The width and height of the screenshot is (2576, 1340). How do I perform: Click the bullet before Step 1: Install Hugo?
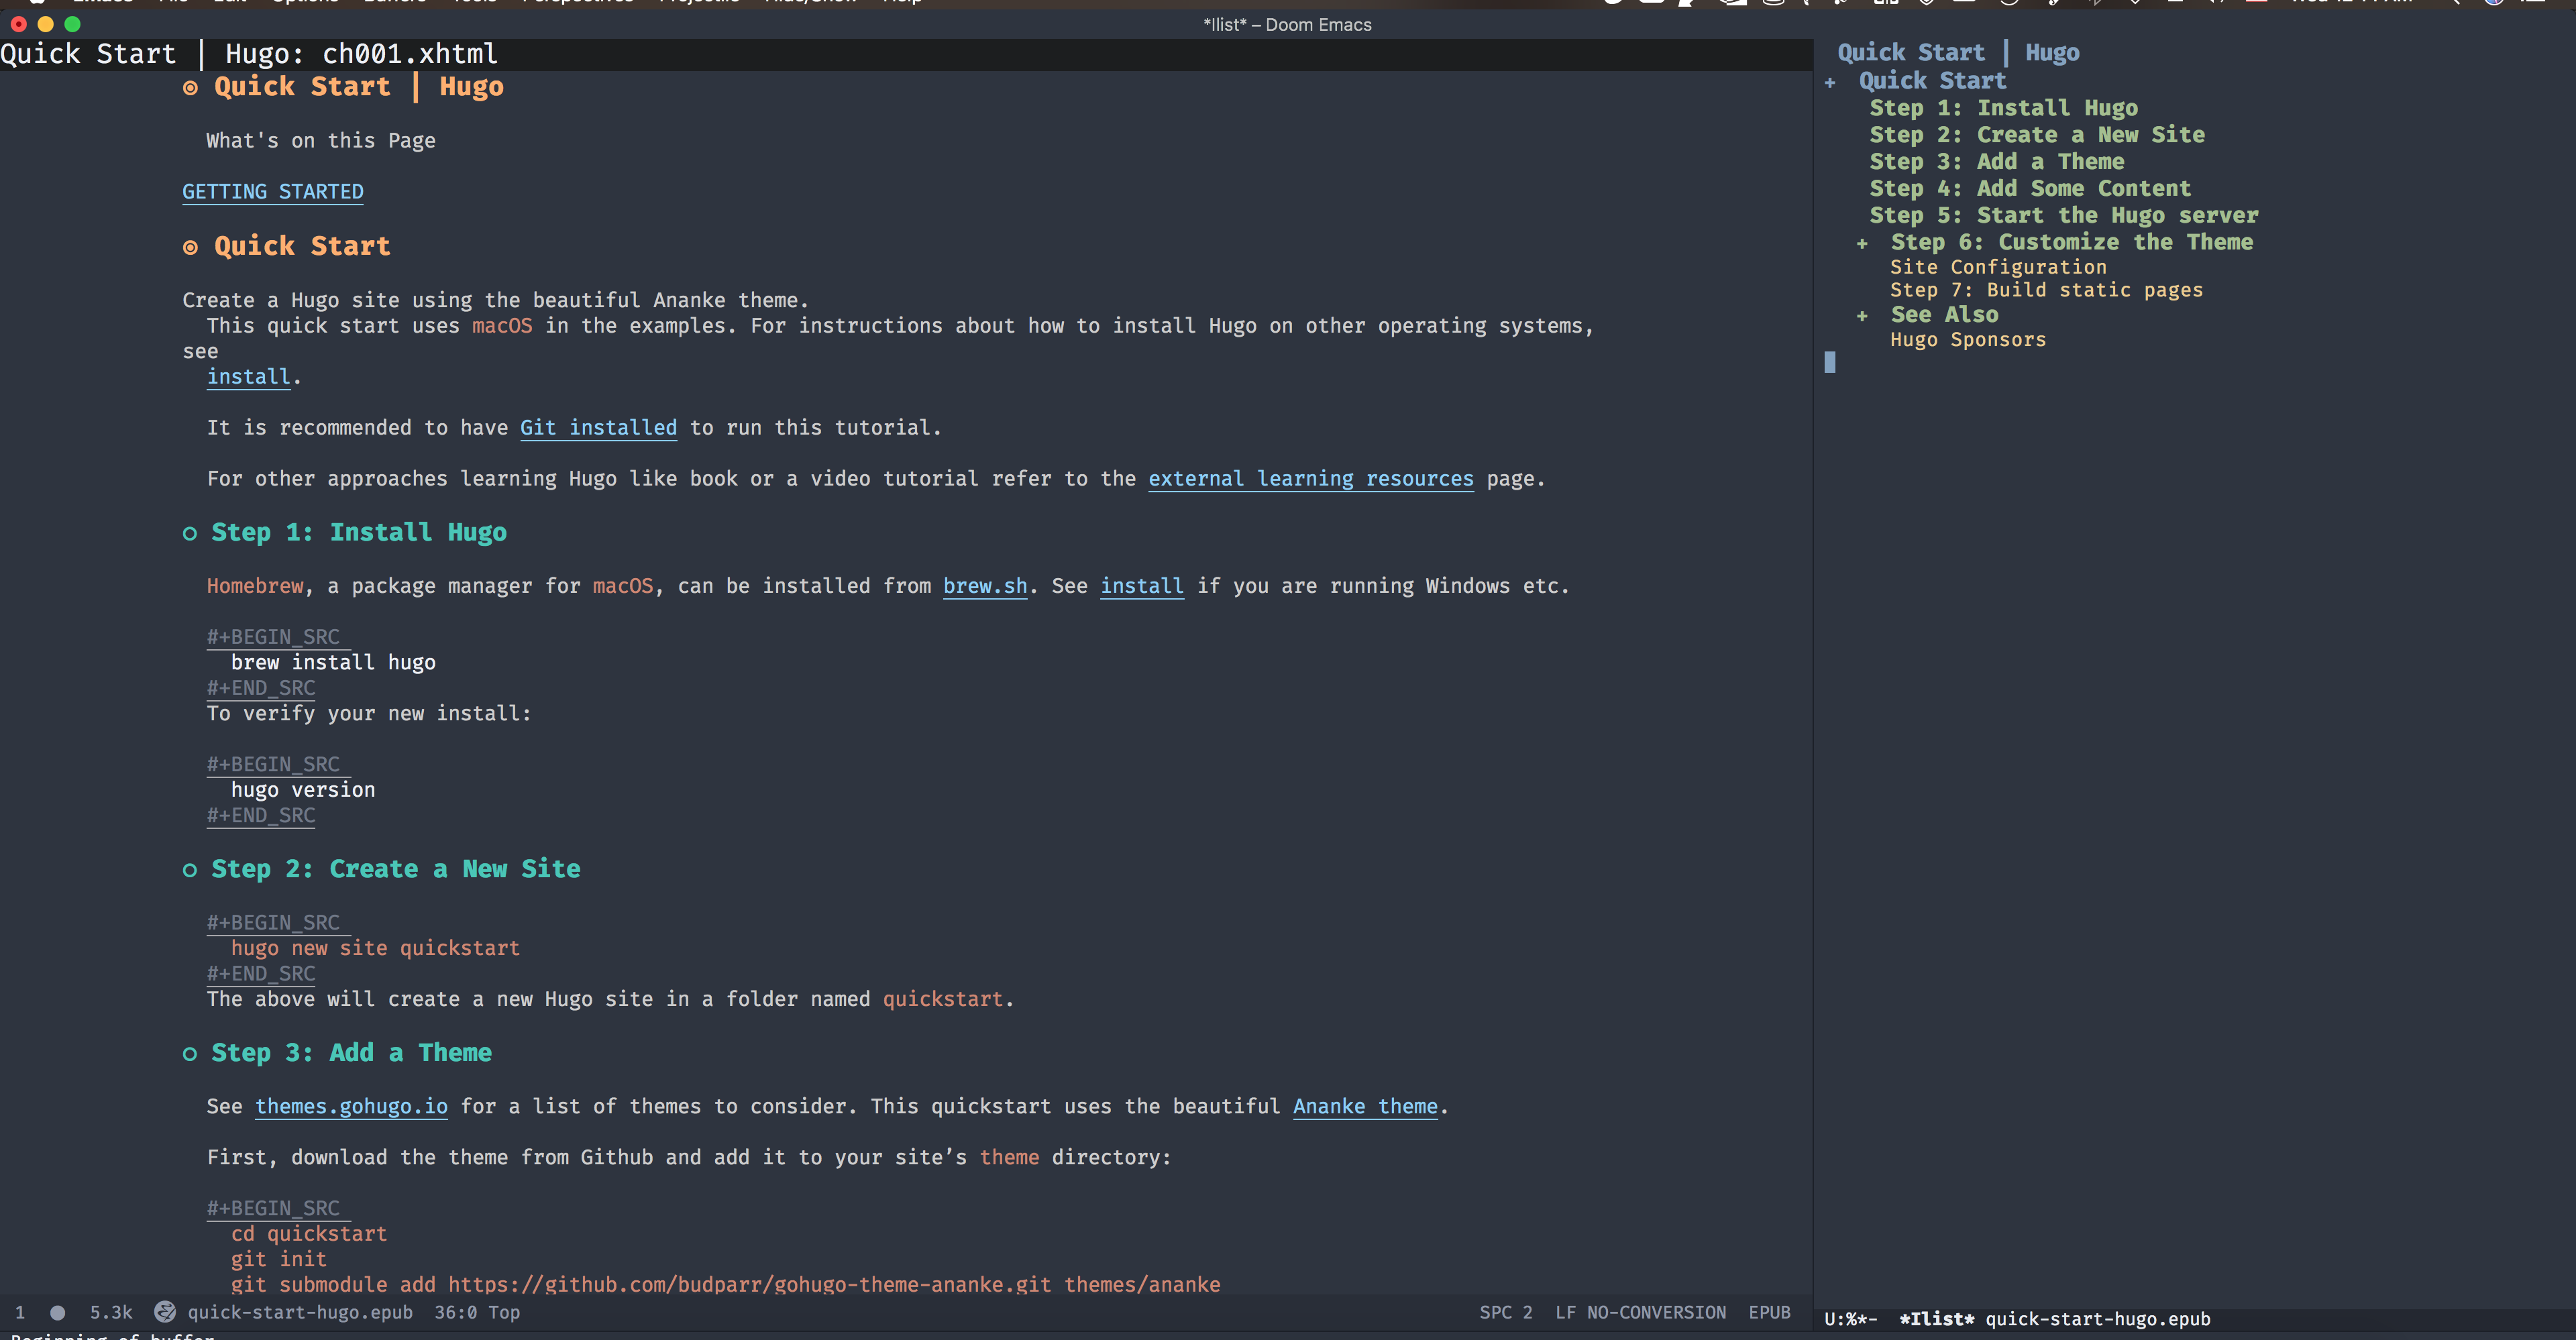[190, 534]
